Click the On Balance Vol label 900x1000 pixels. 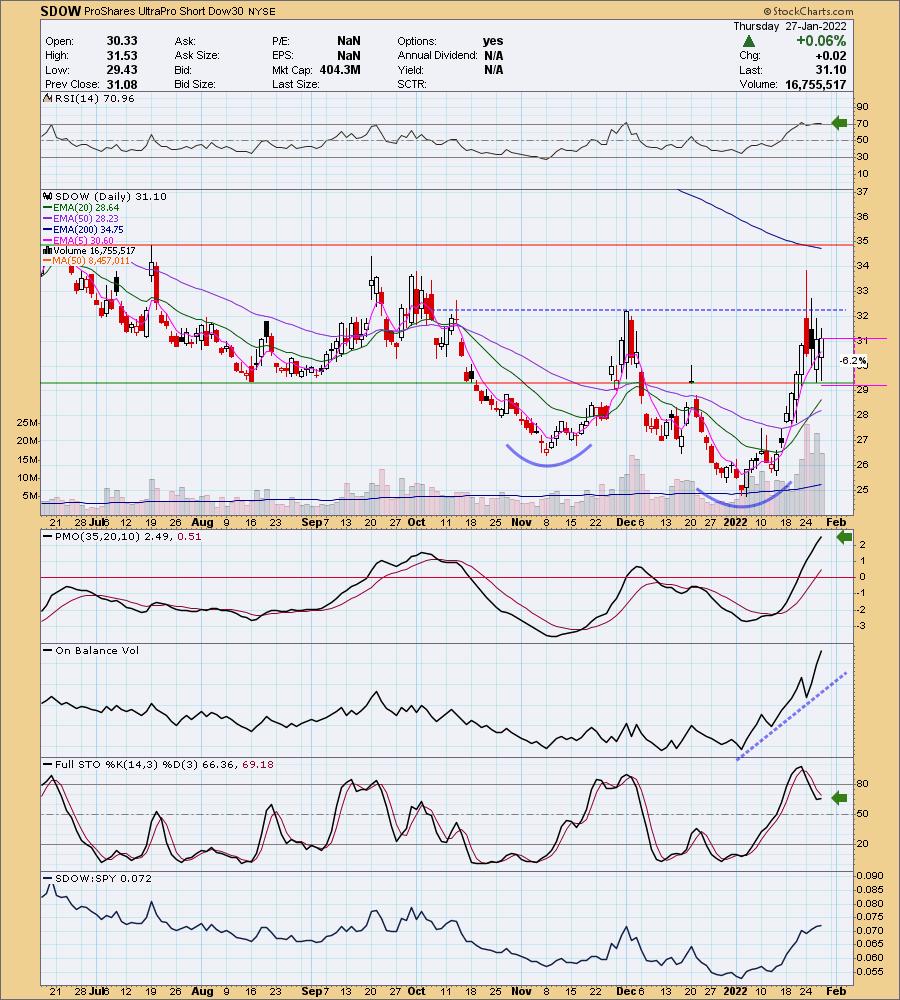pos(96,651)
